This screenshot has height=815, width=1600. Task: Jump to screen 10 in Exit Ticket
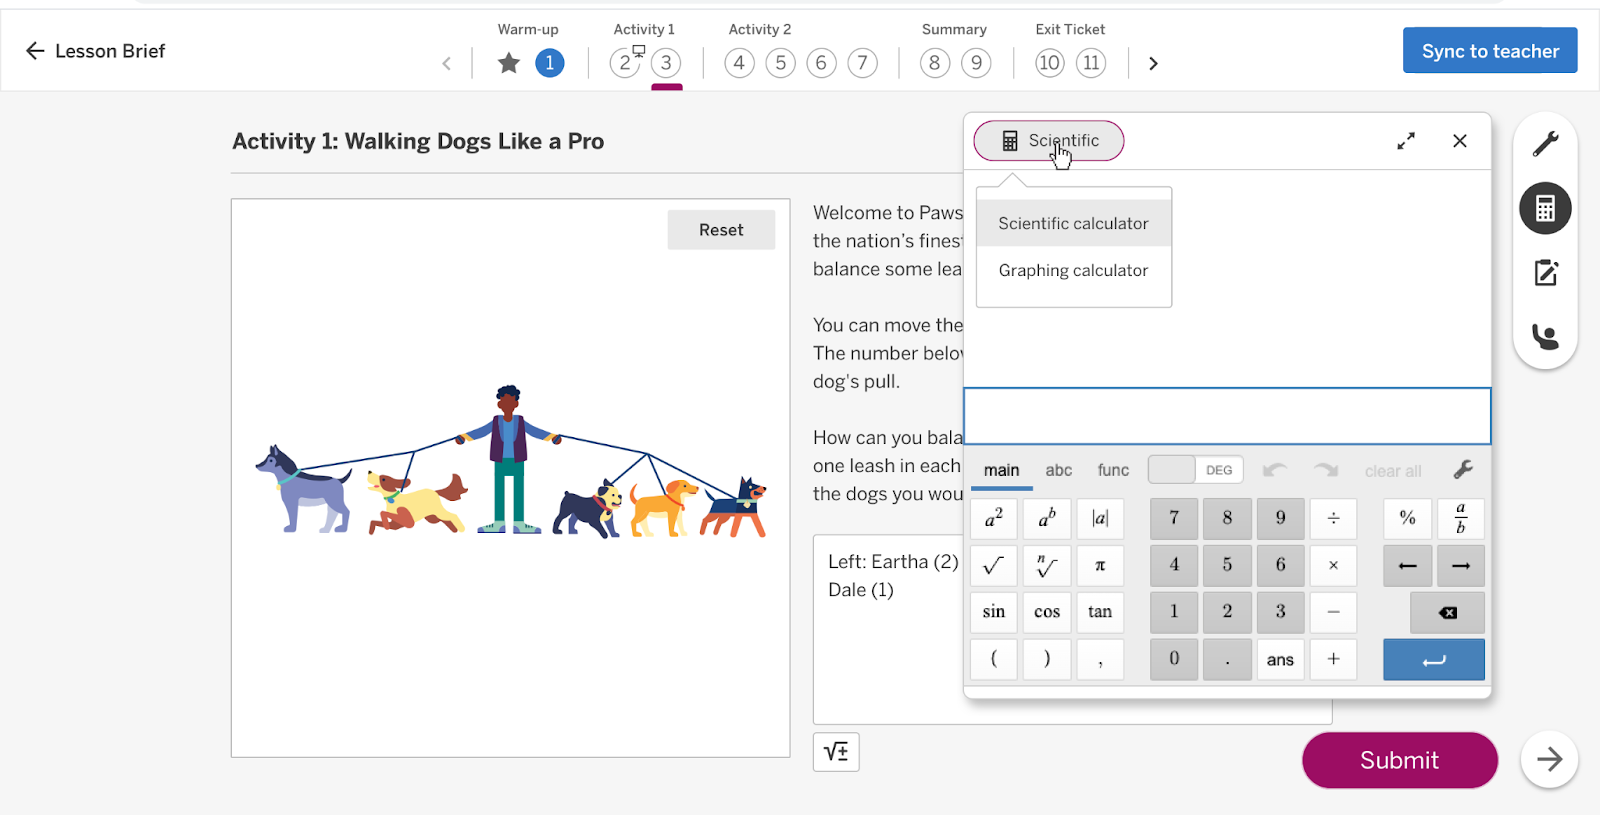pyautogui.click(x=1049, y=63)
